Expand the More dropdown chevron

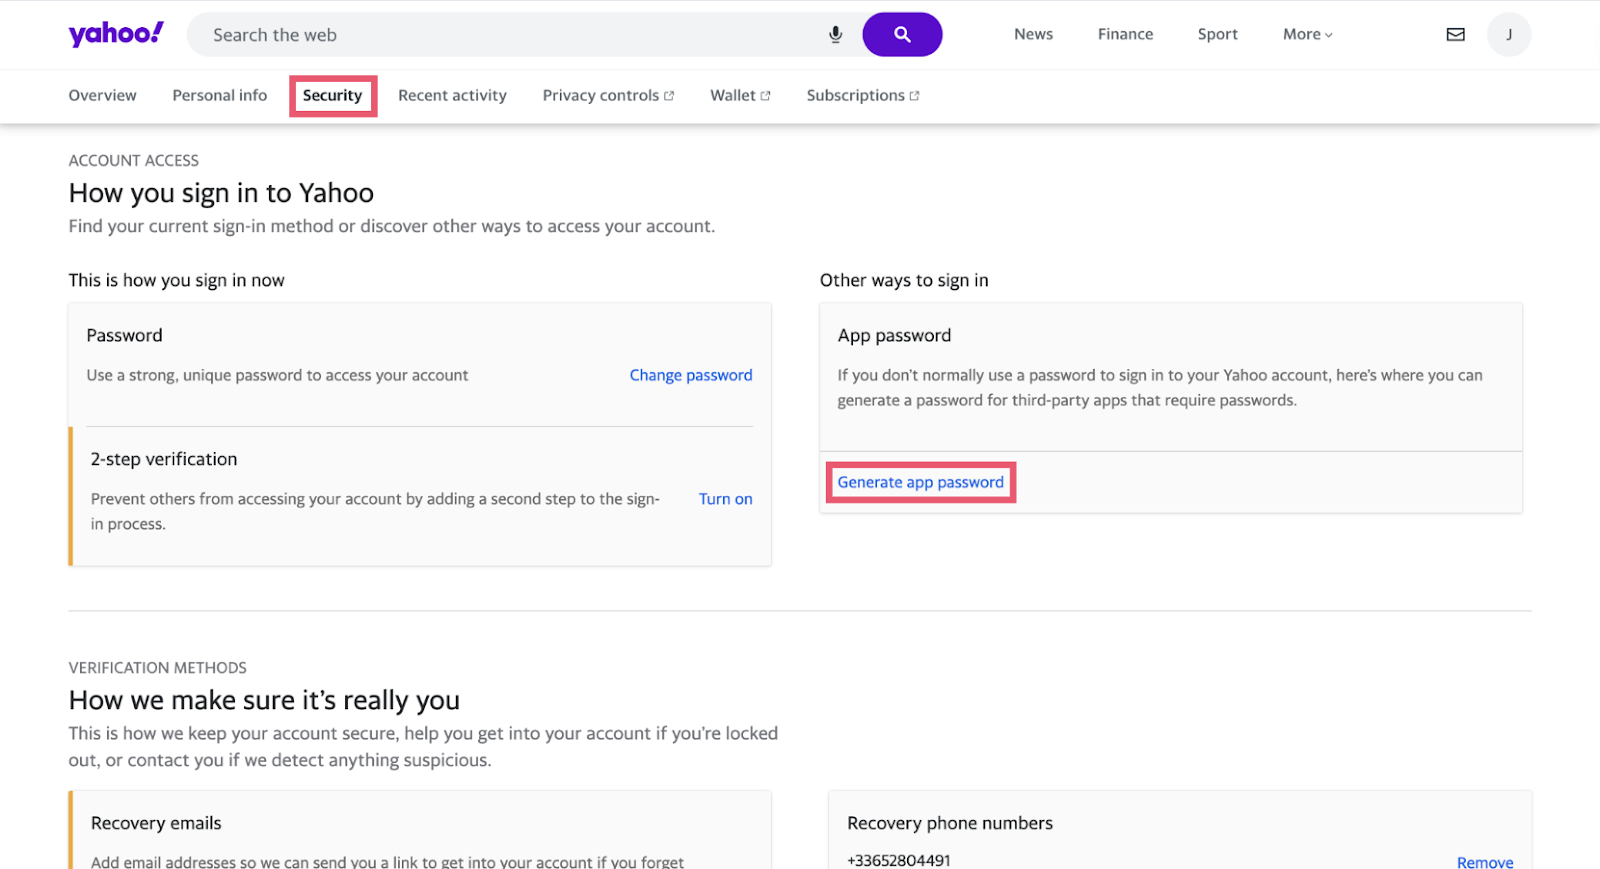(x=1329, y=35)
